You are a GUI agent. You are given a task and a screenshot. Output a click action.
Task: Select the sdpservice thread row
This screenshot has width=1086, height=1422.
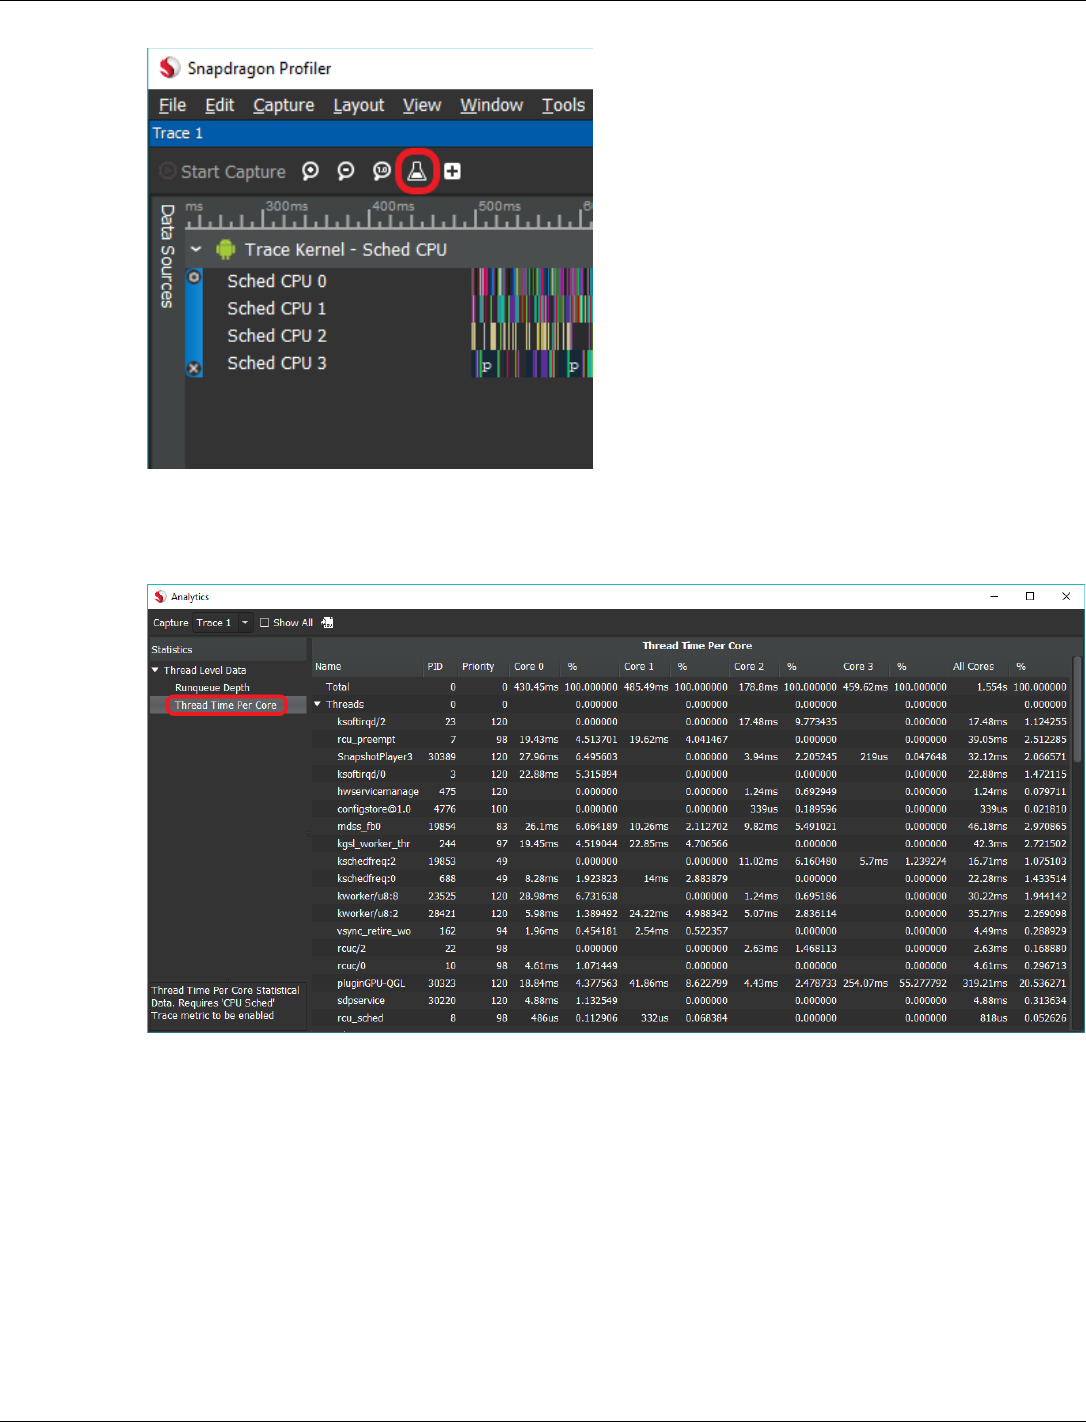691,1001
